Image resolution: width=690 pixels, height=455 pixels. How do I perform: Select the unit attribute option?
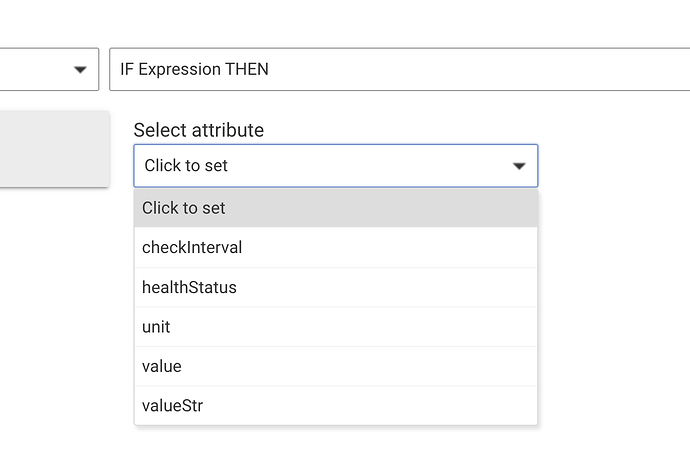(x=336, y=327)
